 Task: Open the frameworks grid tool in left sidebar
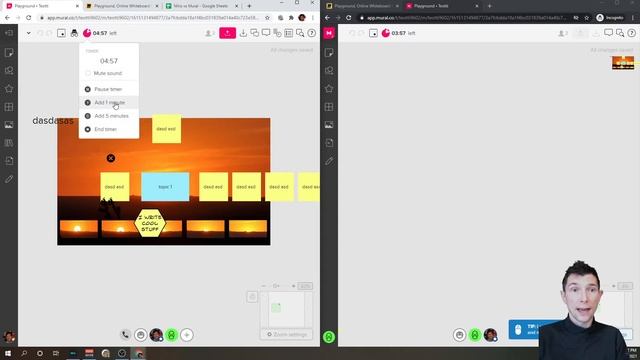[9, 107]
